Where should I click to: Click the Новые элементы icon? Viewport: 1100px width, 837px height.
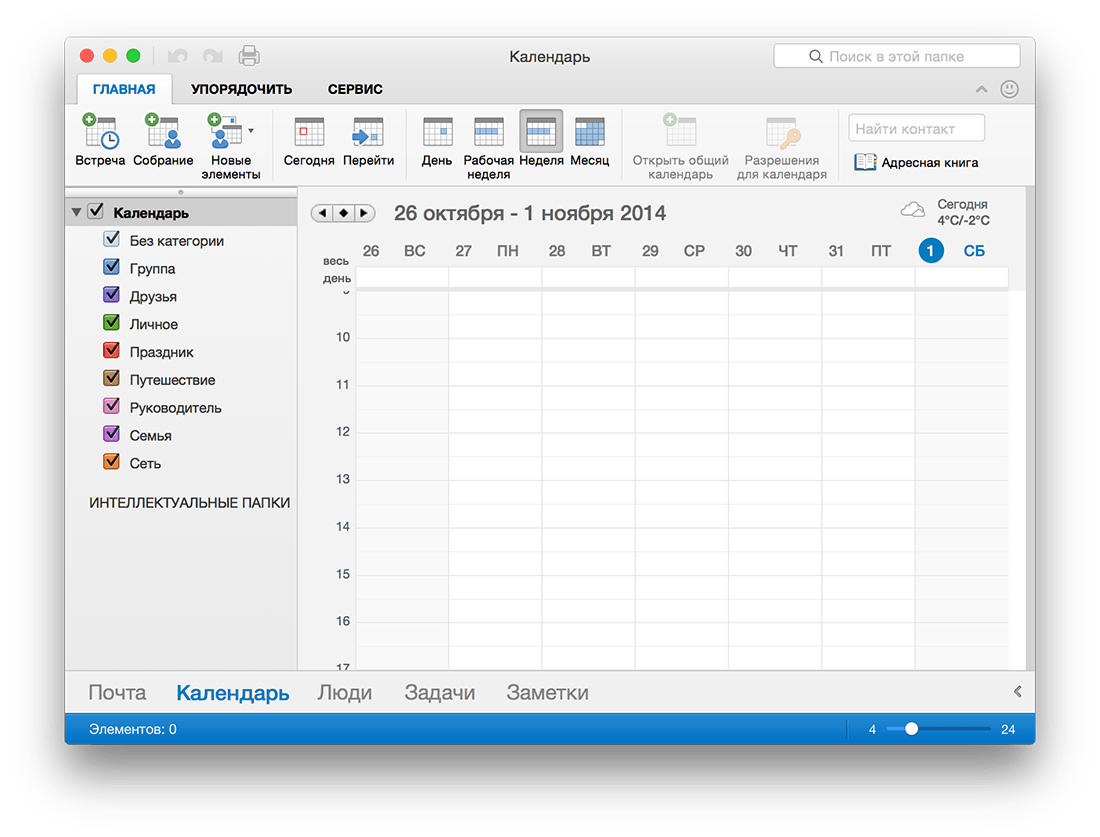pos(224,131)
